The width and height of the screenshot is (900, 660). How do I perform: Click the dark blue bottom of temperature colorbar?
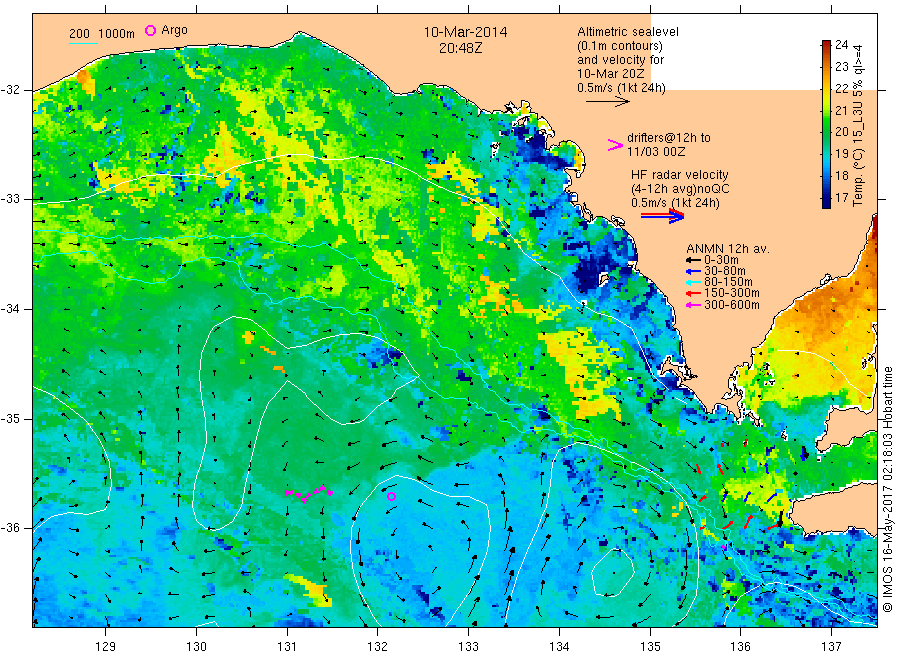826,202
